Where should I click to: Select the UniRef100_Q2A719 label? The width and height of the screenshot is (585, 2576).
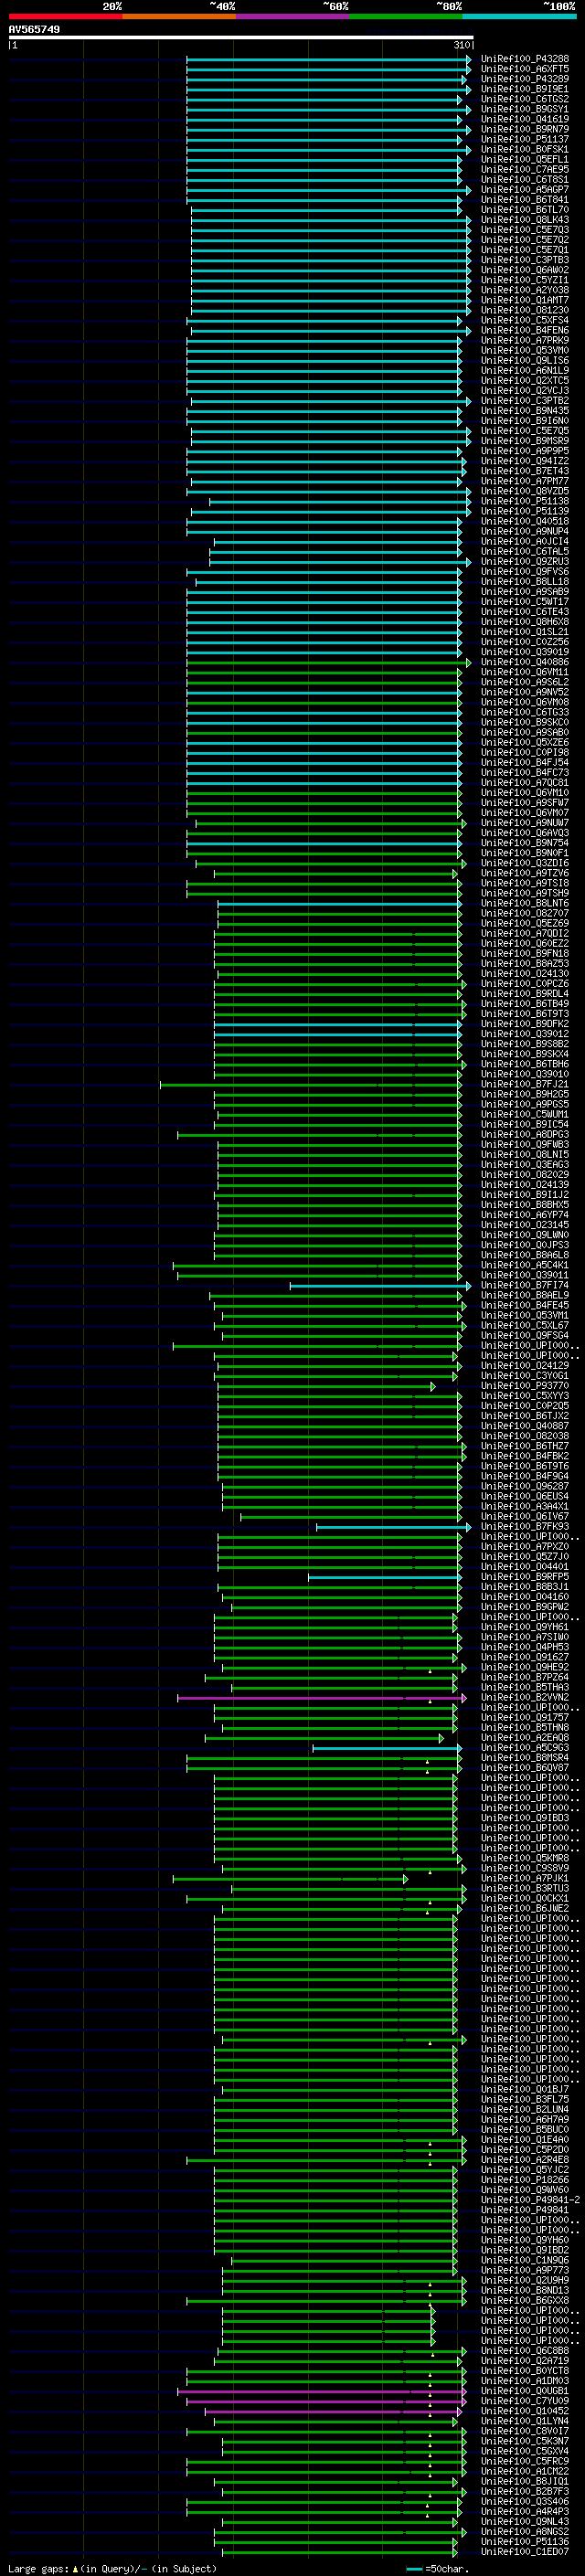pos(525,2361)
